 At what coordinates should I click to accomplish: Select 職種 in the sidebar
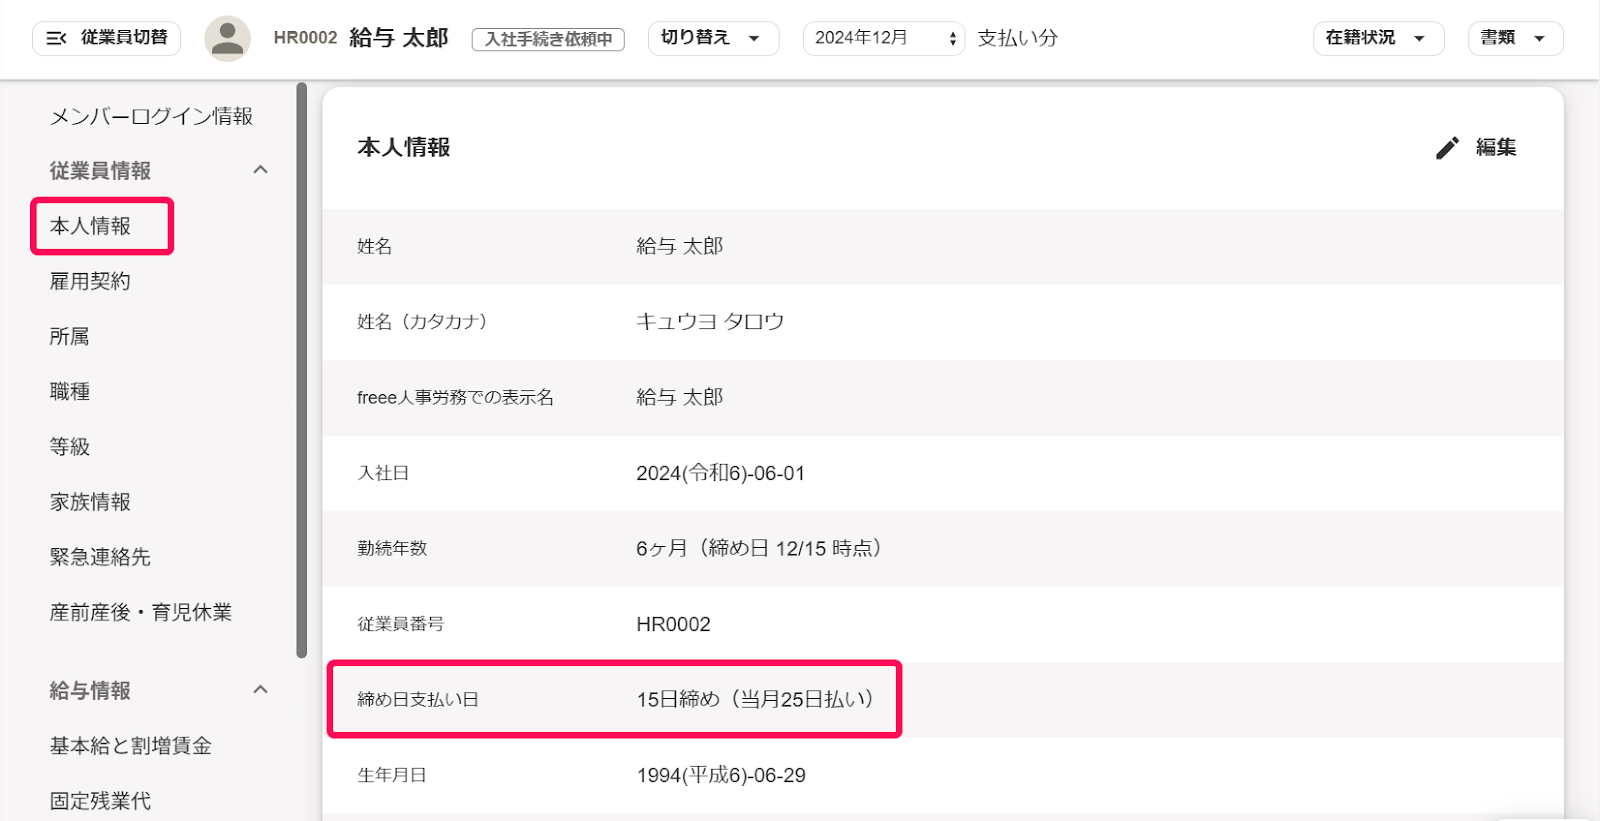point(70,391)
